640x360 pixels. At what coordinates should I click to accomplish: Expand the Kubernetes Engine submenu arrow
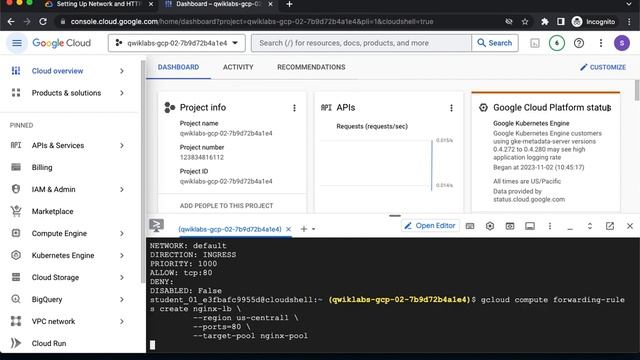pos(122,256)
